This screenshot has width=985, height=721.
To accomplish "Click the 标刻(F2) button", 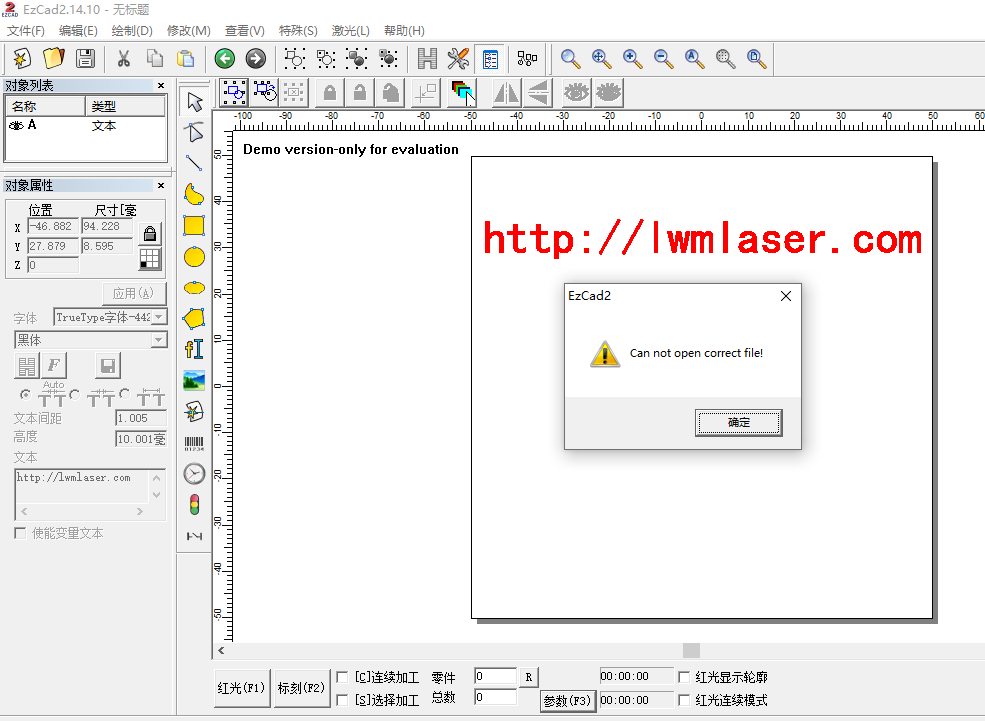I will coord(302,688).
